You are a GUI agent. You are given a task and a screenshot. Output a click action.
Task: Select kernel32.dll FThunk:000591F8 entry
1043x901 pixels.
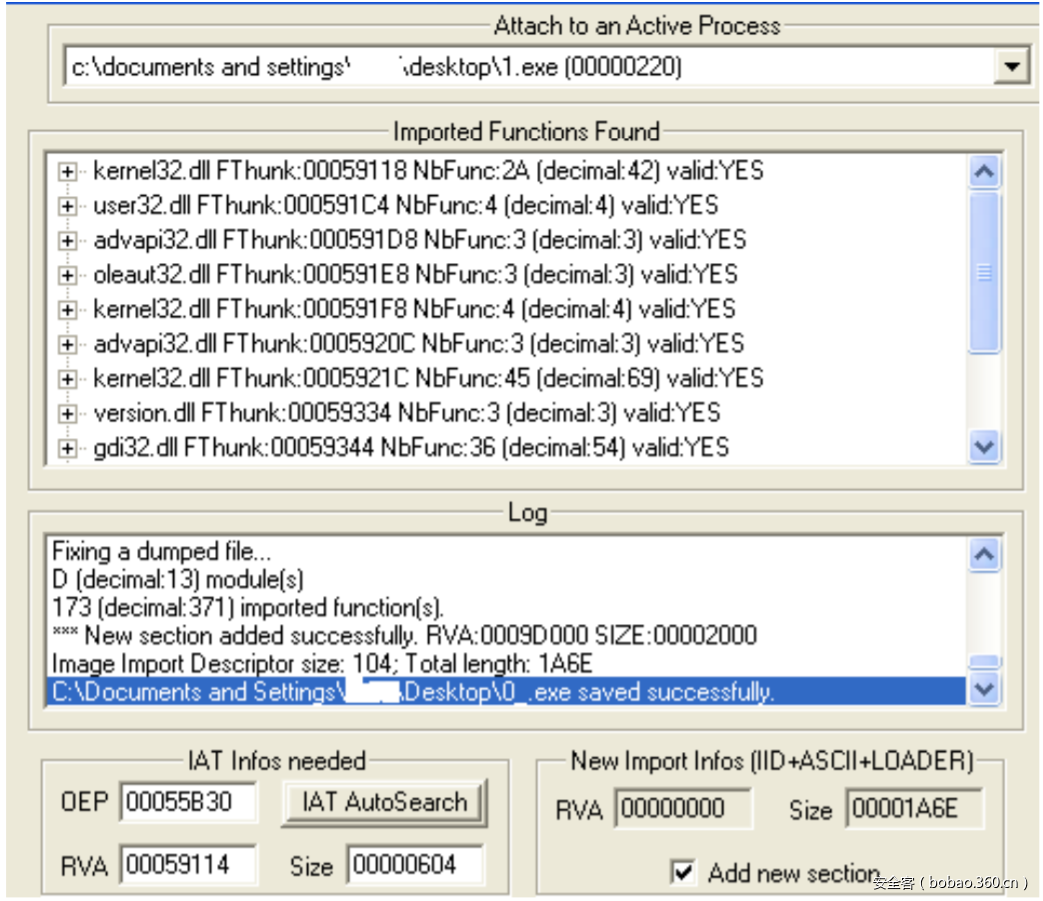point(414,310)
